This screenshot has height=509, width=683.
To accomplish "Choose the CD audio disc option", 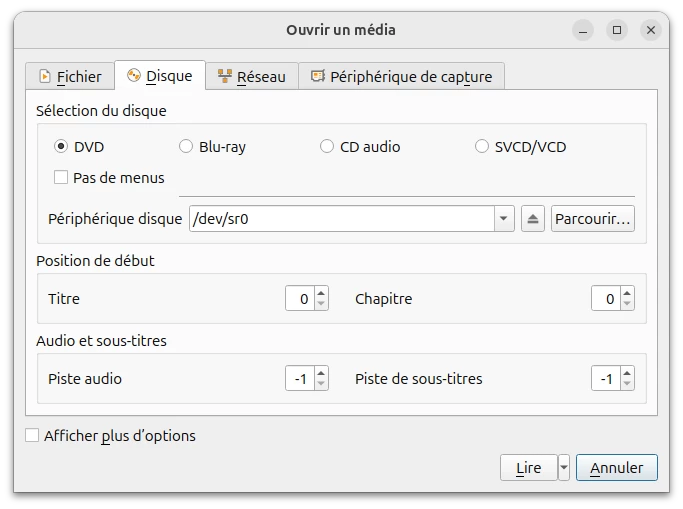I will click(327, 146).
